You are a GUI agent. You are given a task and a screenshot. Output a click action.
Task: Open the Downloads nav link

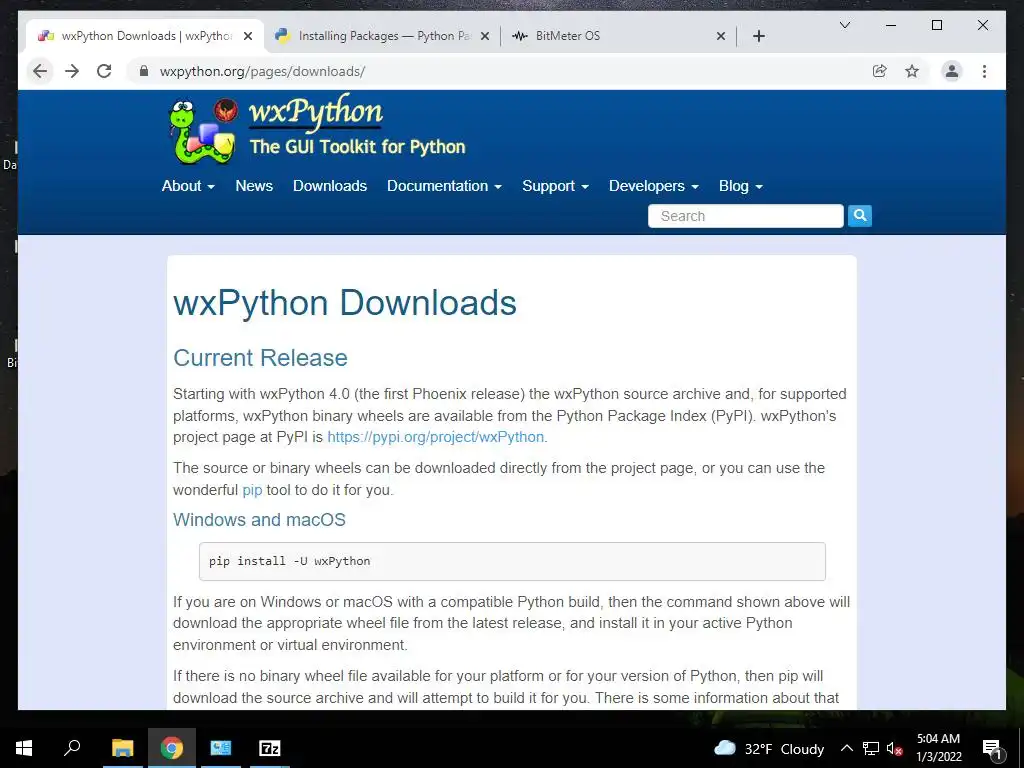pos(330,186)
